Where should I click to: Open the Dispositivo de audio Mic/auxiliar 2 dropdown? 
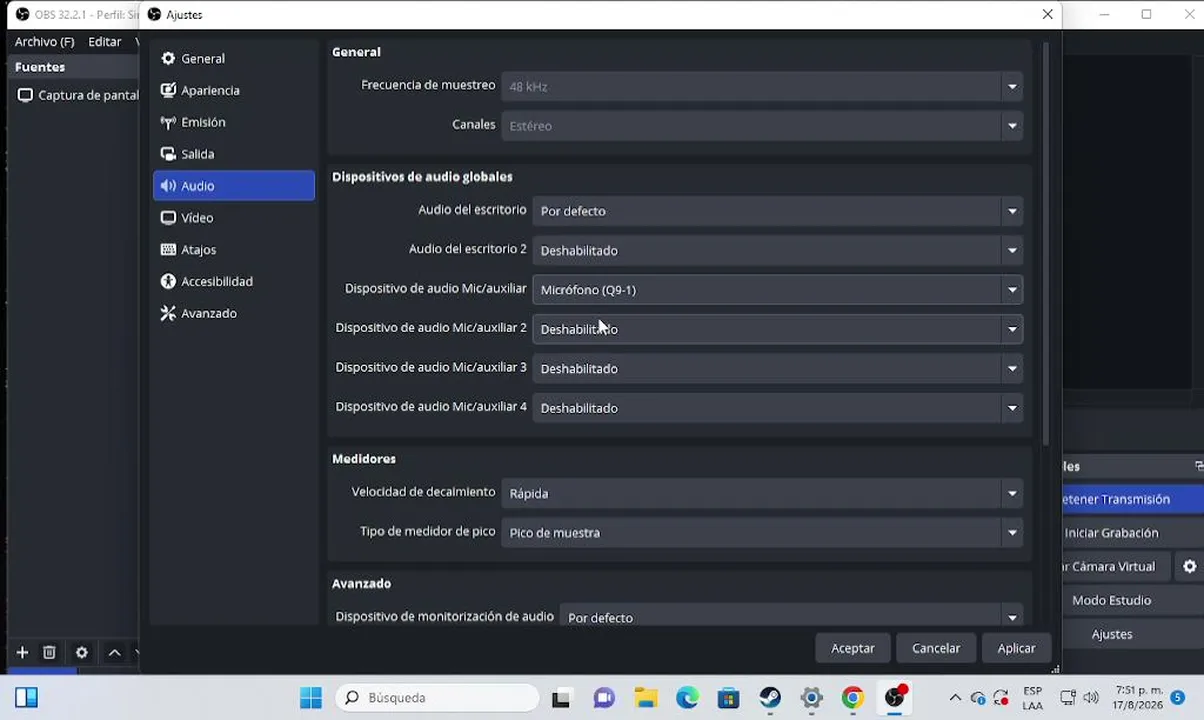pyautogui.click(x=777, y=329)
